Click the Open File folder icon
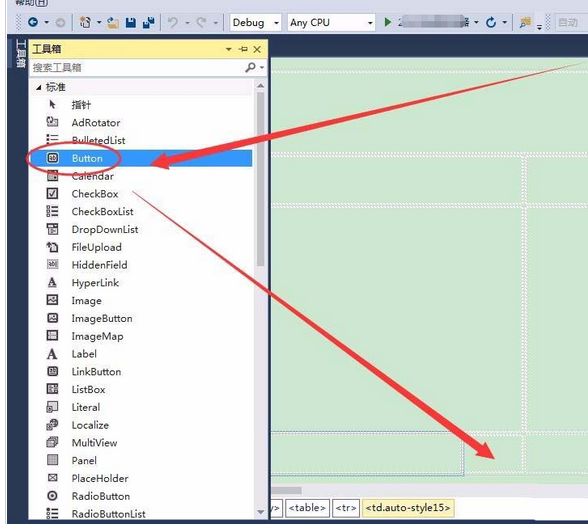Viewport: 588px width, 524px height. (112, 23)
